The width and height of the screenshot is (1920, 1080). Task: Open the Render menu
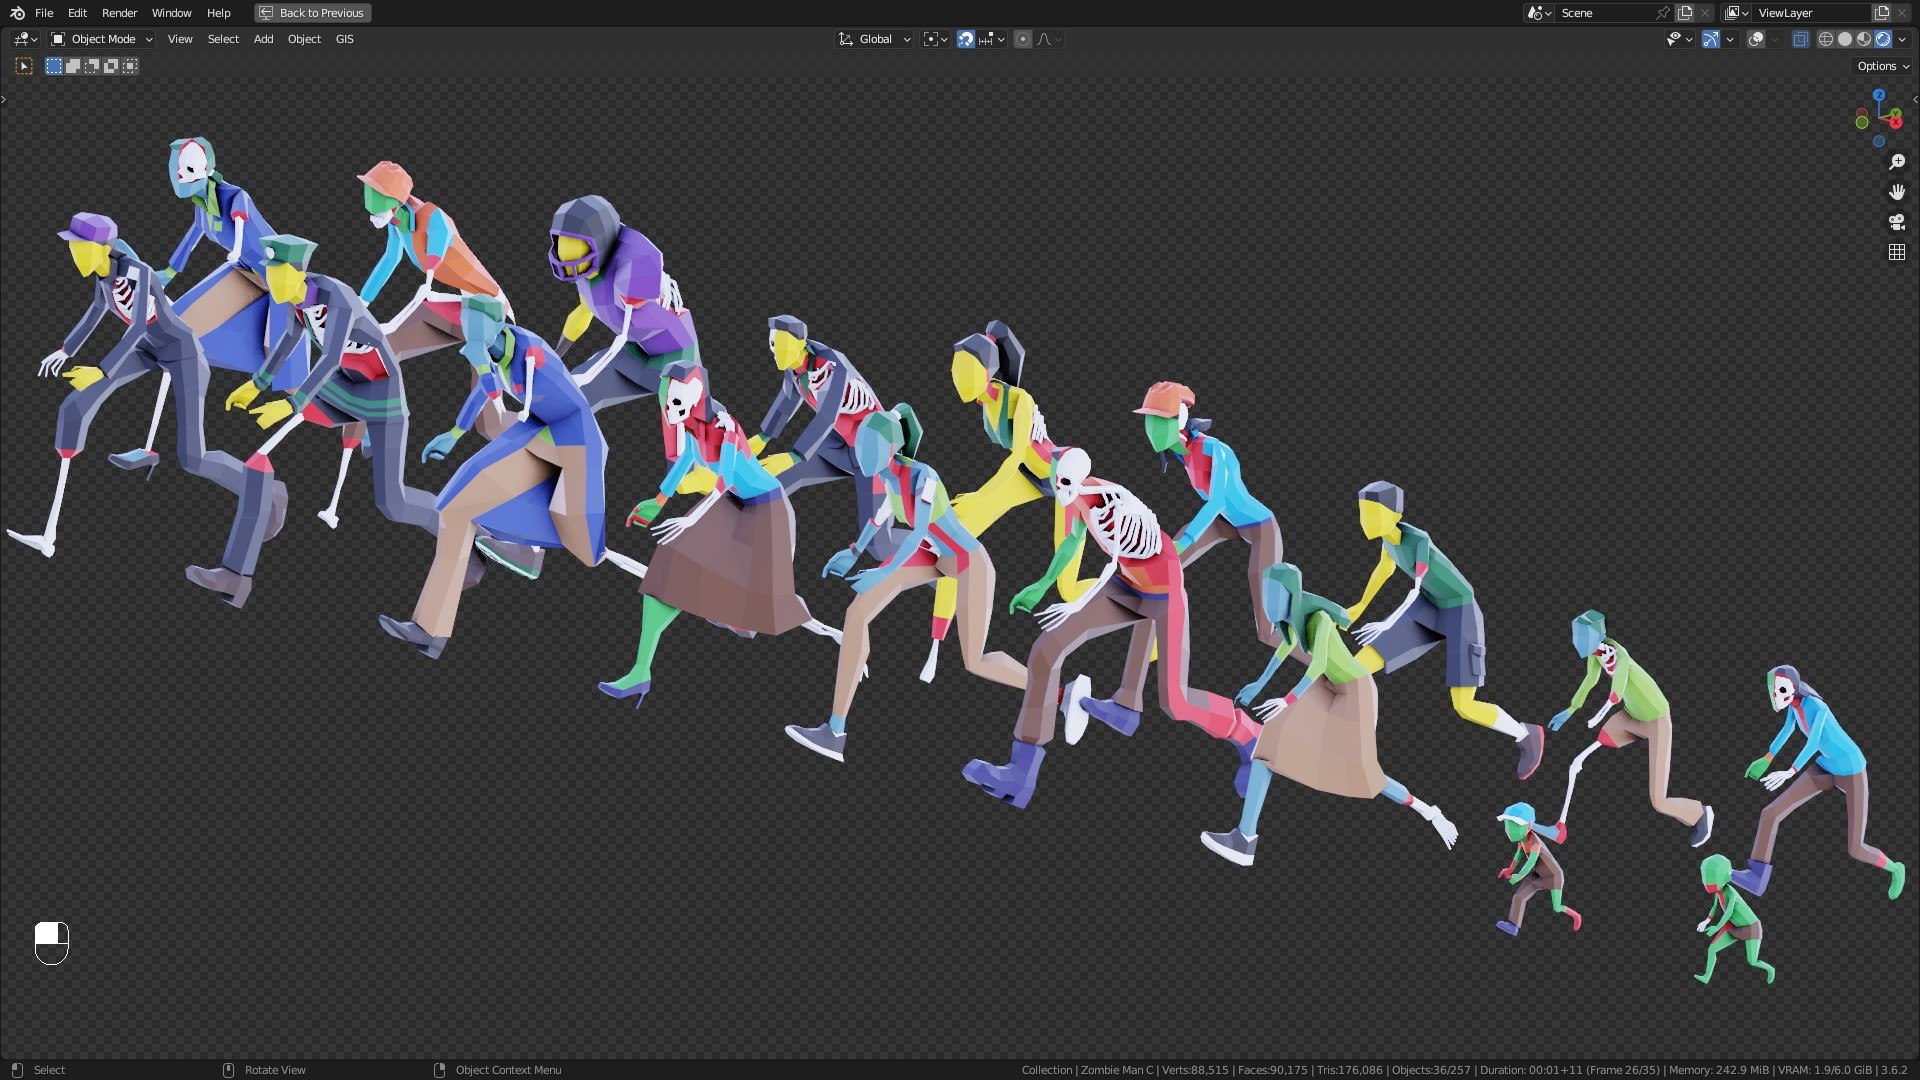pyautogui.click(x=119, y=13)
